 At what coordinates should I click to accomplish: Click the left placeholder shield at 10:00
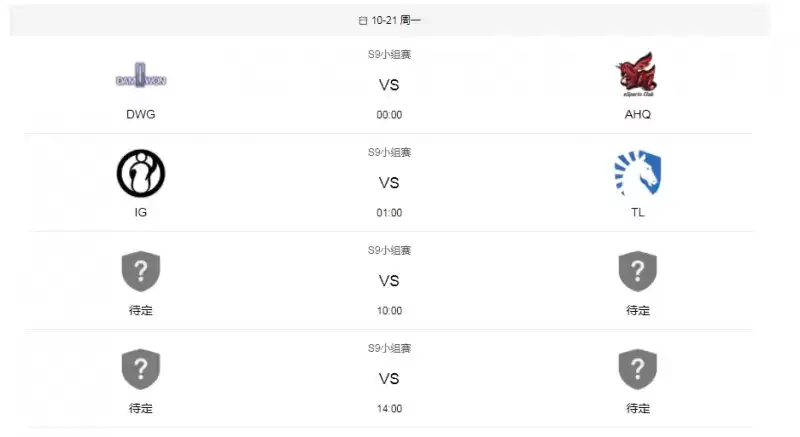(x=141, y=271)
